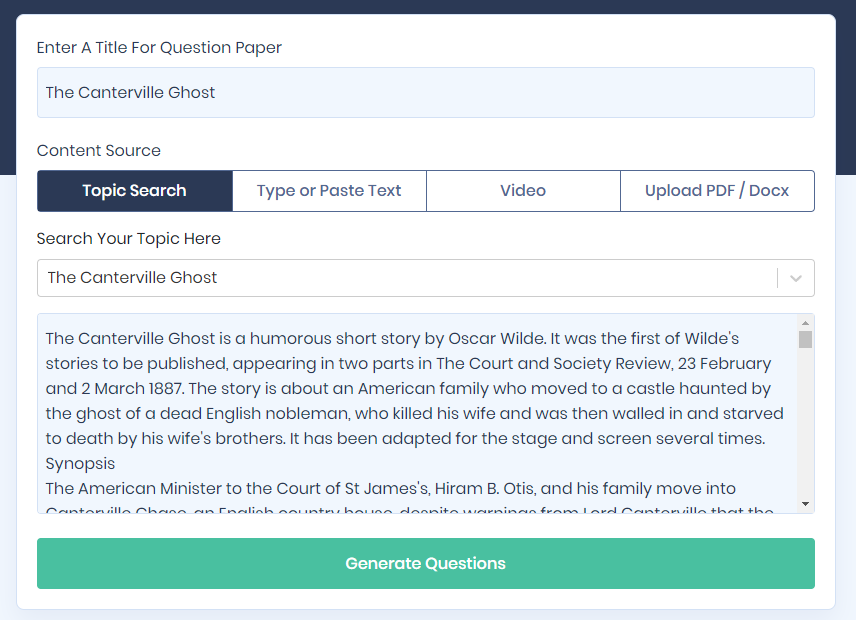Click the topic search combo box

click(x=400, y=278)
